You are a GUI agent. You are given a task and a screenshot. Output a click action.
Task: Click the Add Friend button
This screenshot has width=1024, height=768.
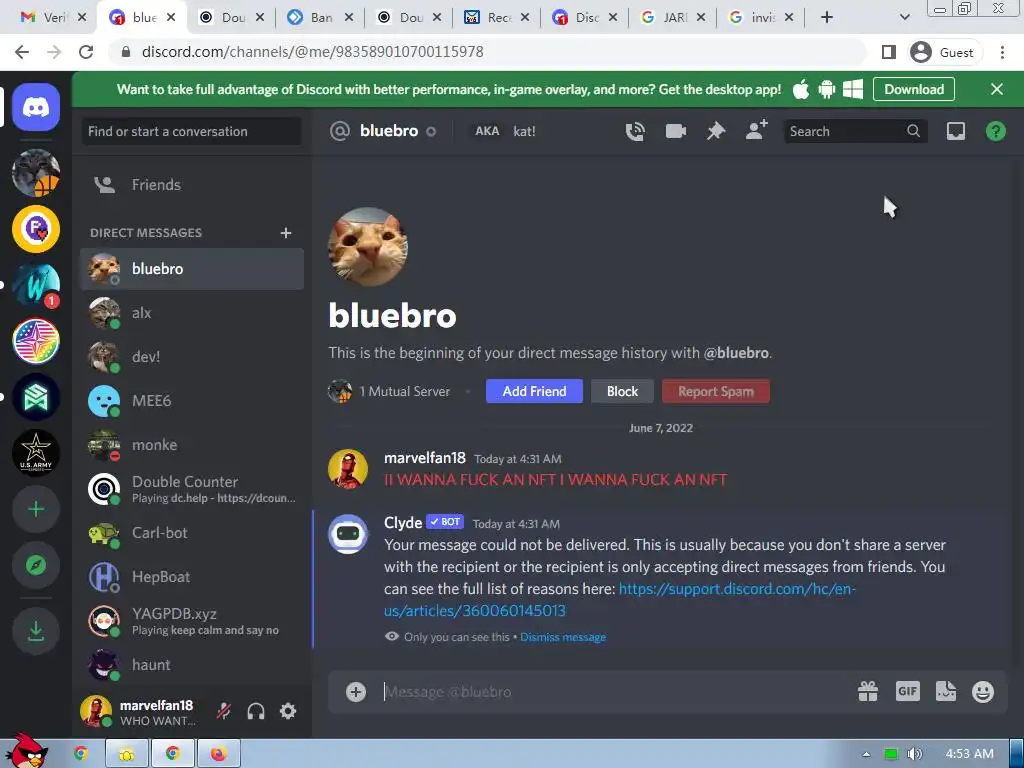(534, 391)
